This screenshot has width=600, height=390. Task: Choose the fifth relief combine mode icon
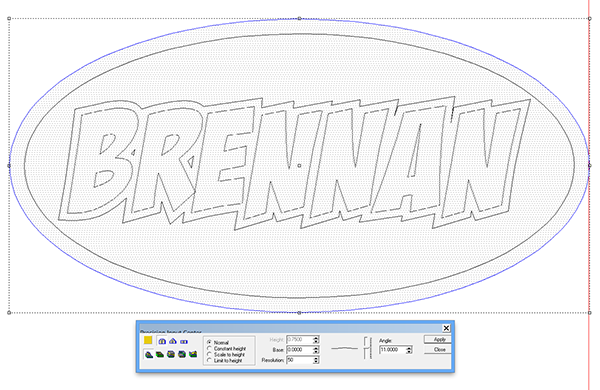pyautogui.click(x=193, y=354)
